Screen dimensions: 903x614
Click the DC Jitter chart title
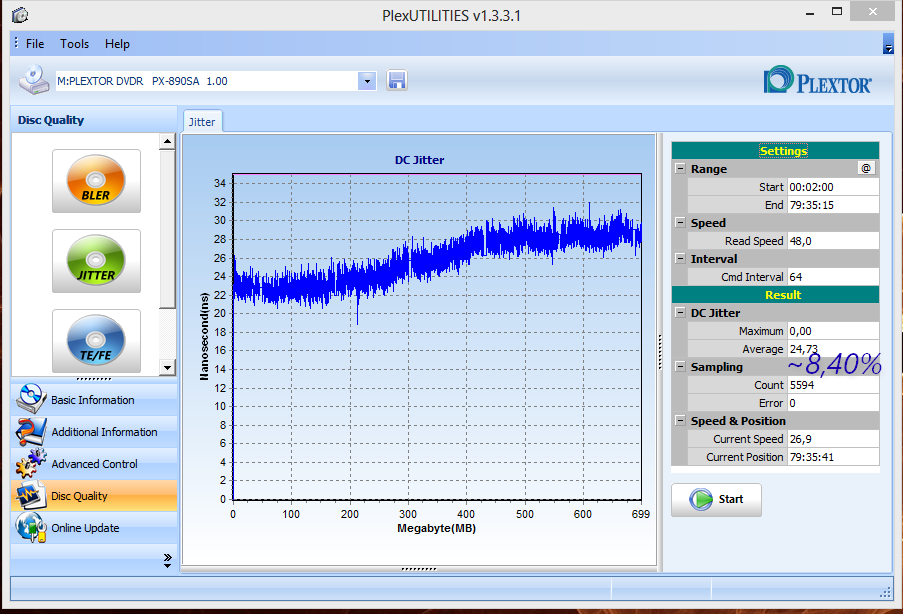[419, 160]
